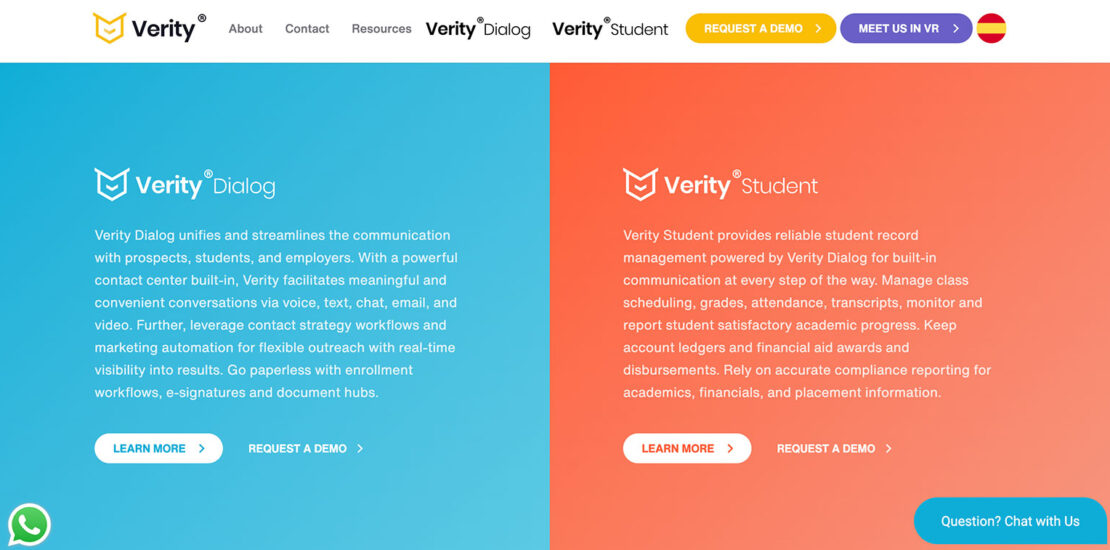Viewport: 1110px width, 550px height.
Task: Open the Contact menu item
Action: pos(307,28)
